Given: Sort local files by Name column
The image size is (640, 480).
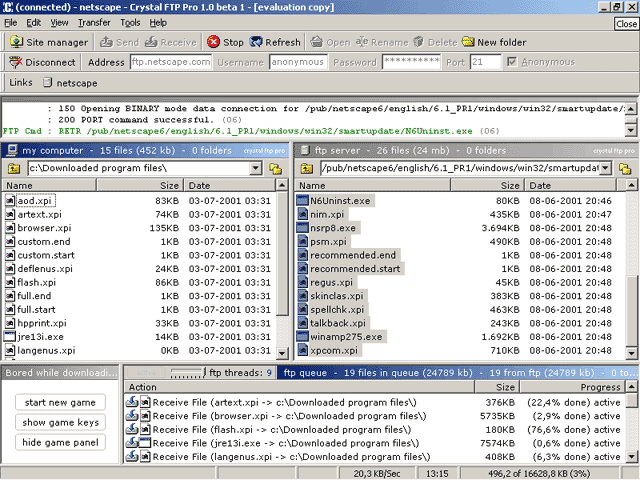Looking at the screenshot, I should 49,186.
